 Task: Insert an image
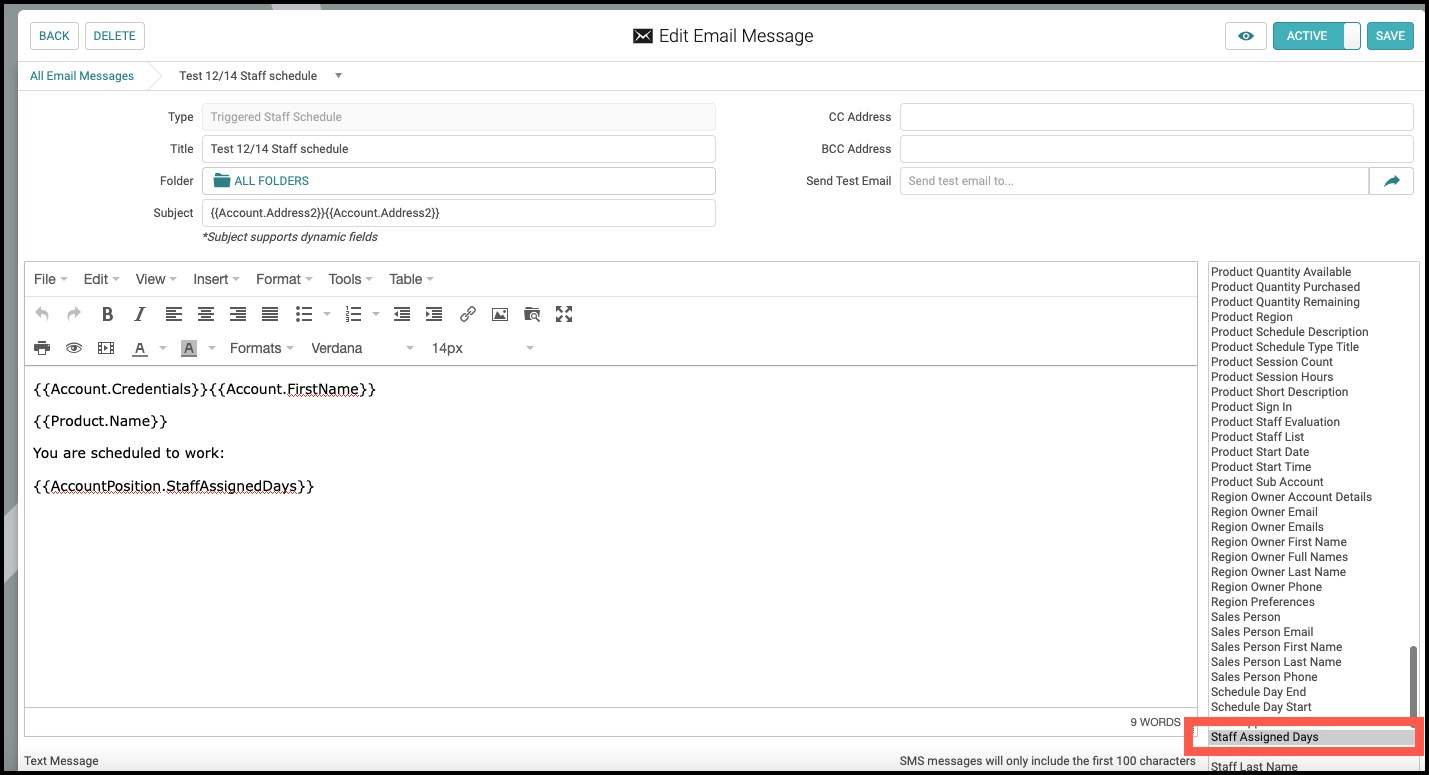(500, 314)
